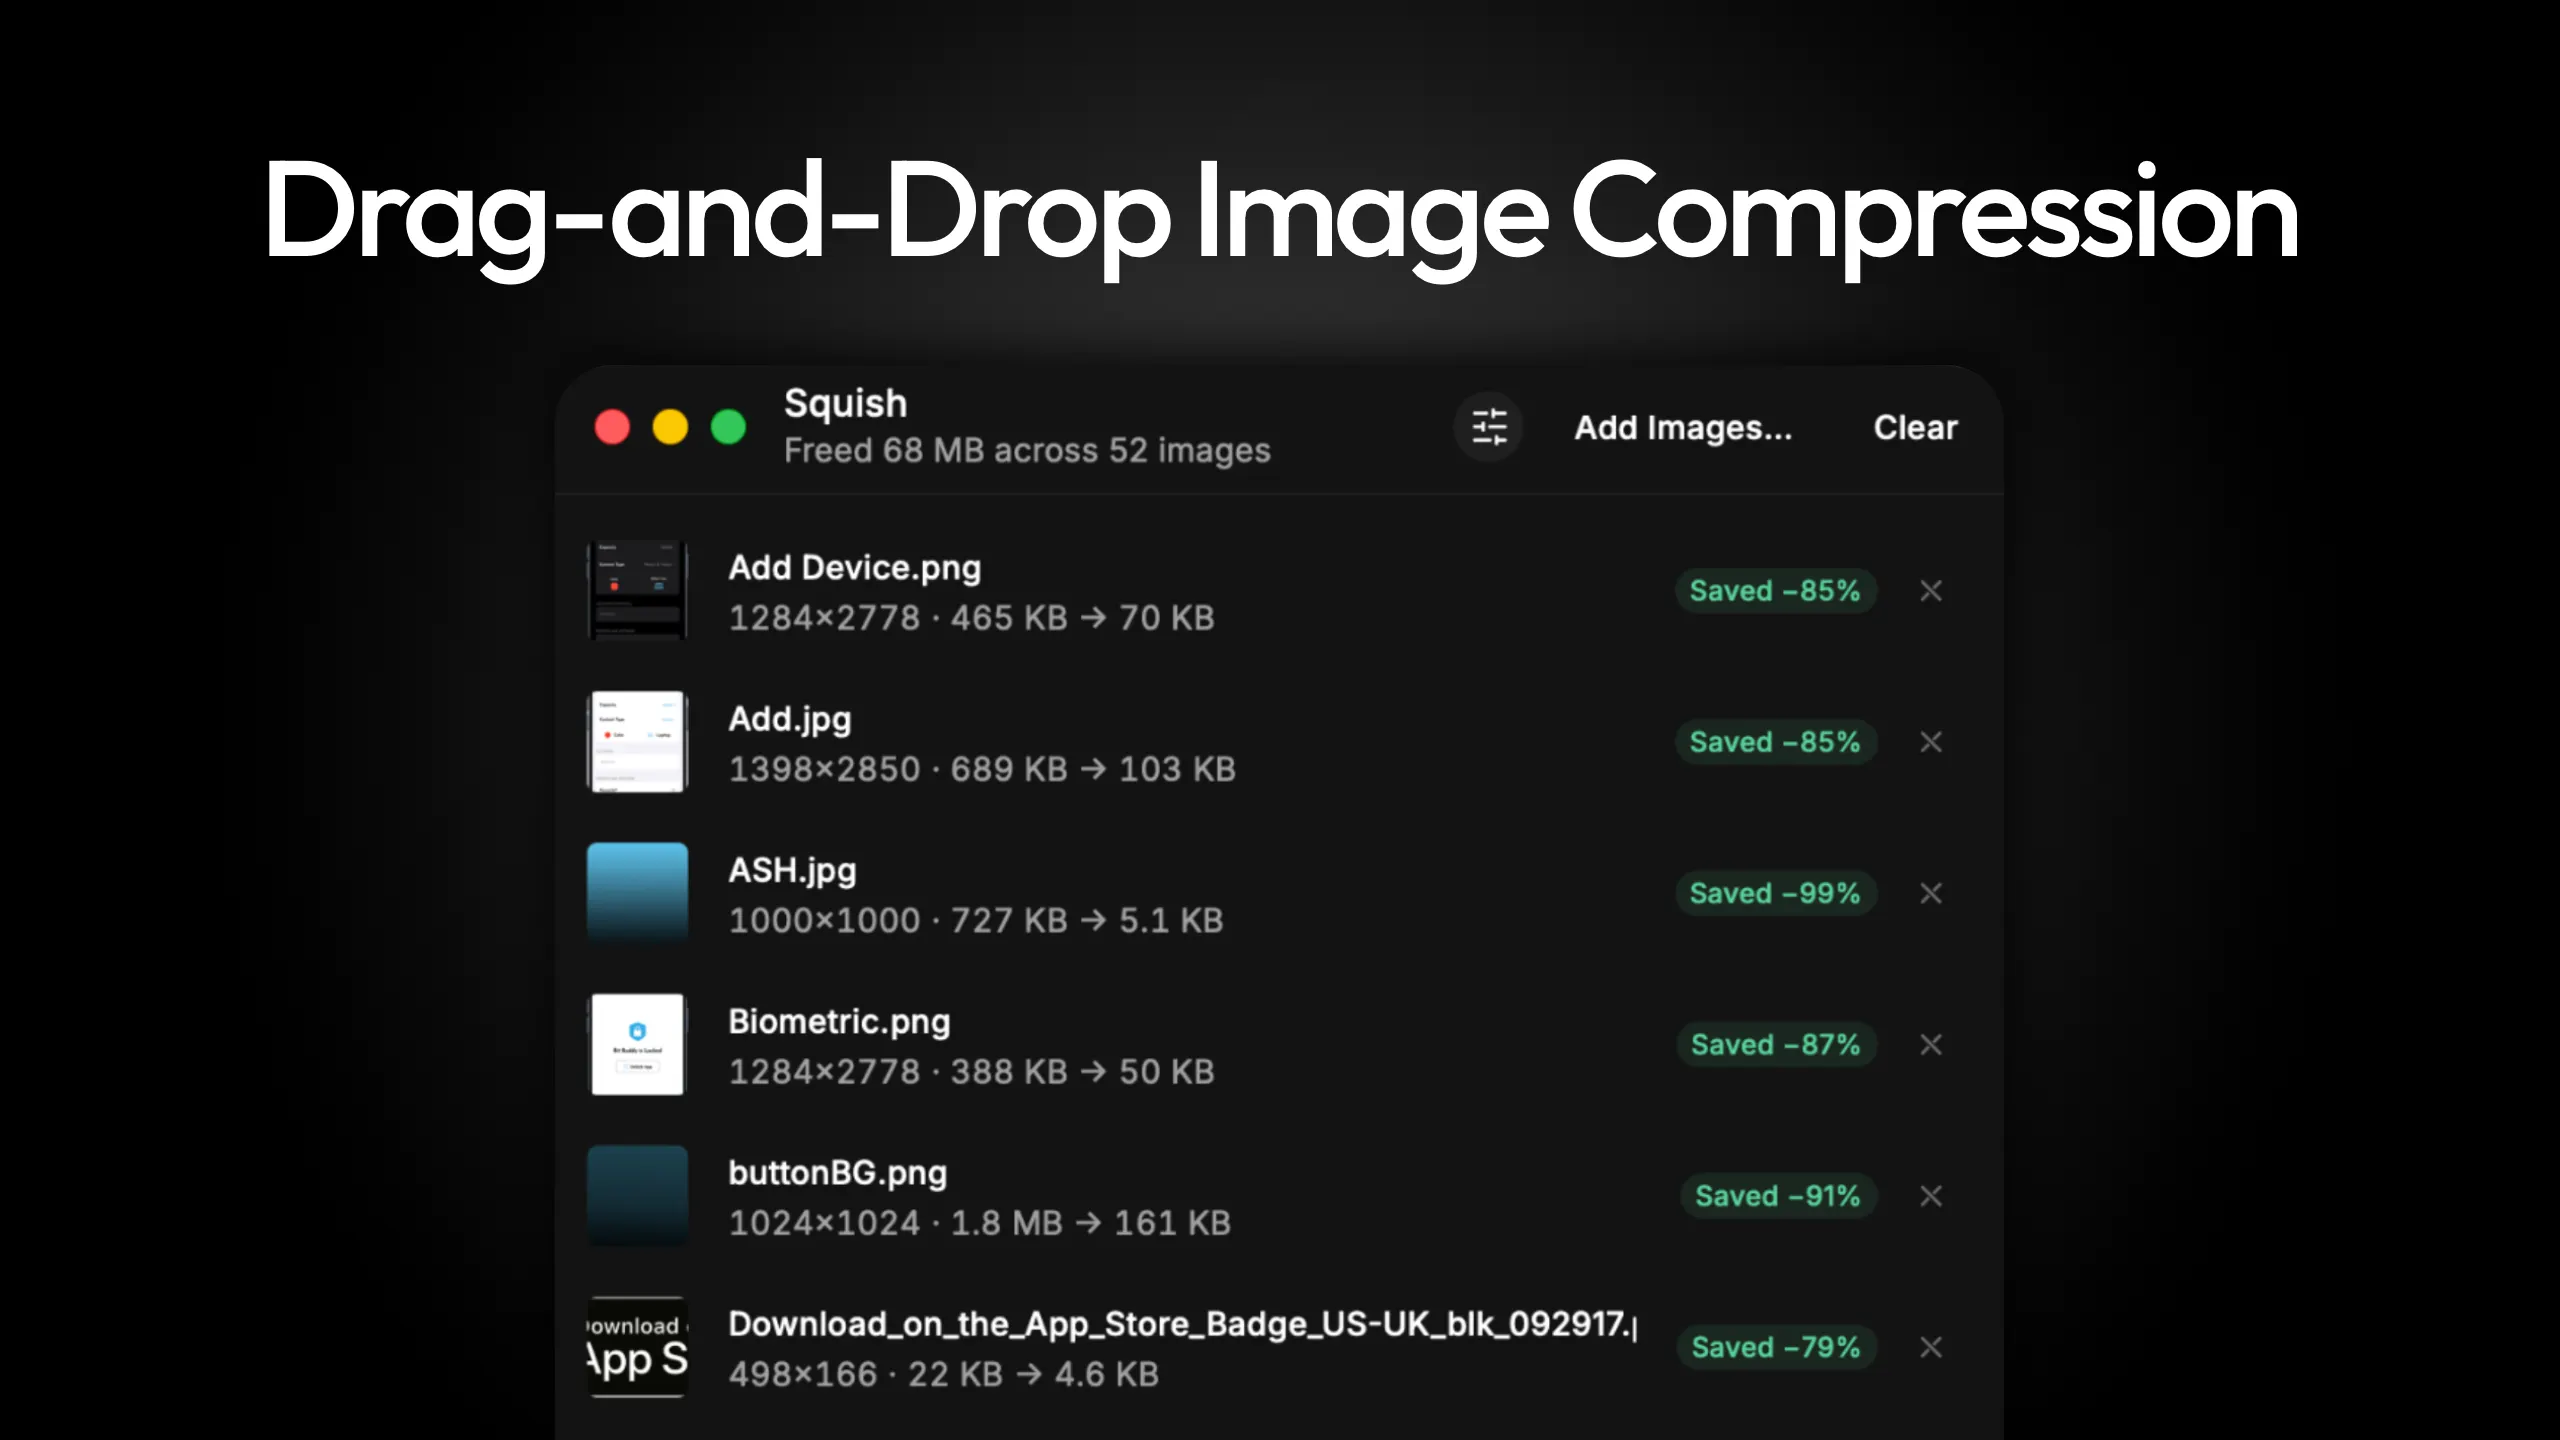Click the Squish window title
Screen dimensions: 2560x1440
(845, 404)
